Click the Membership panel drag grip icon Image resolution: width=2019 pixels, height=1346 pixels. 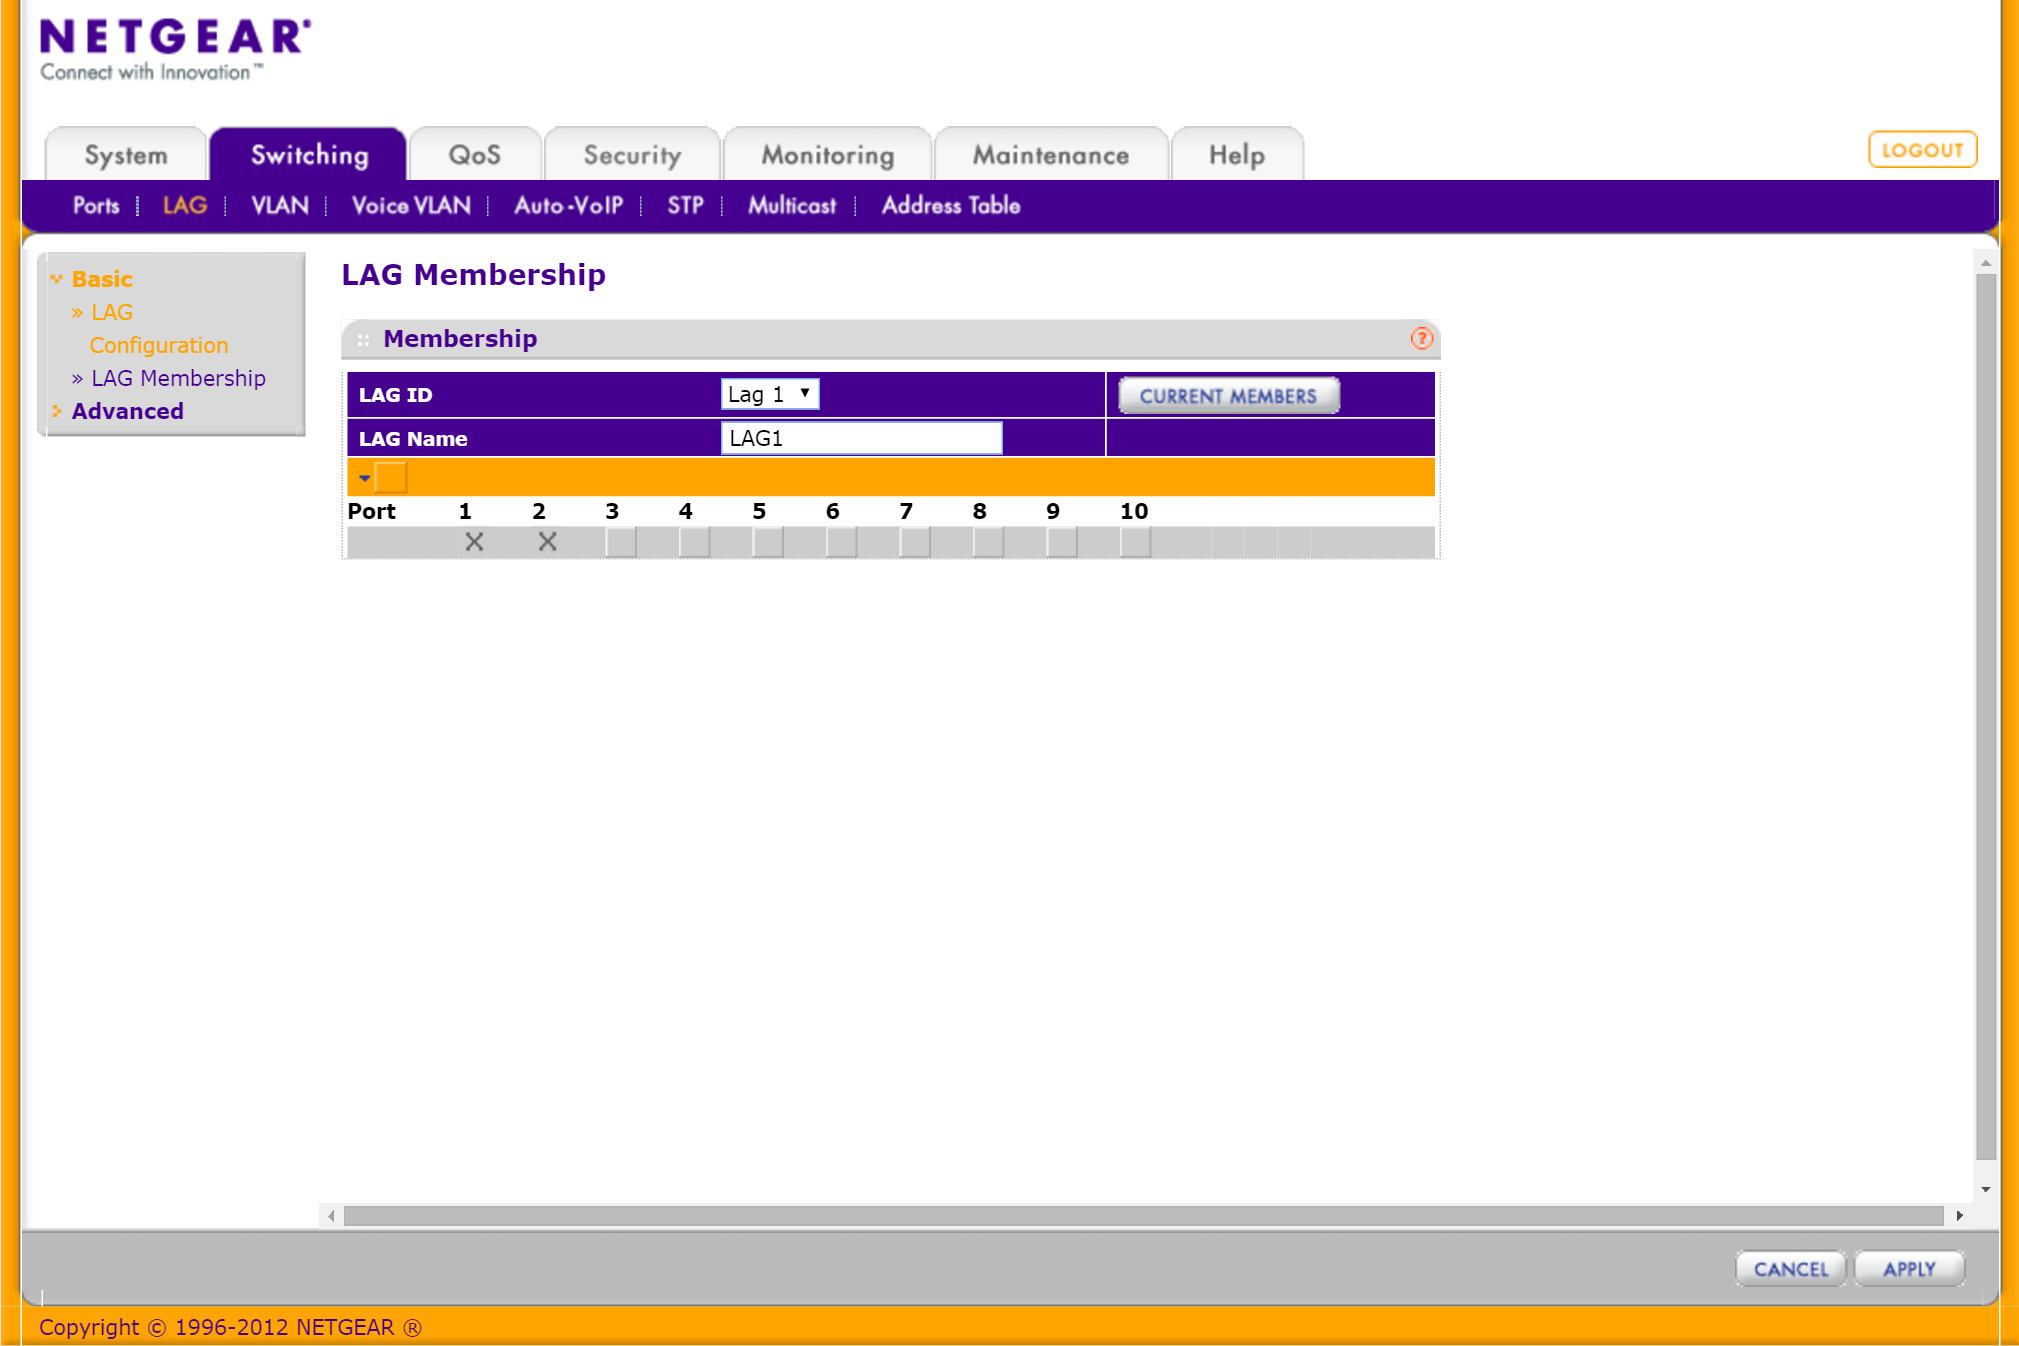coord(363,340)
